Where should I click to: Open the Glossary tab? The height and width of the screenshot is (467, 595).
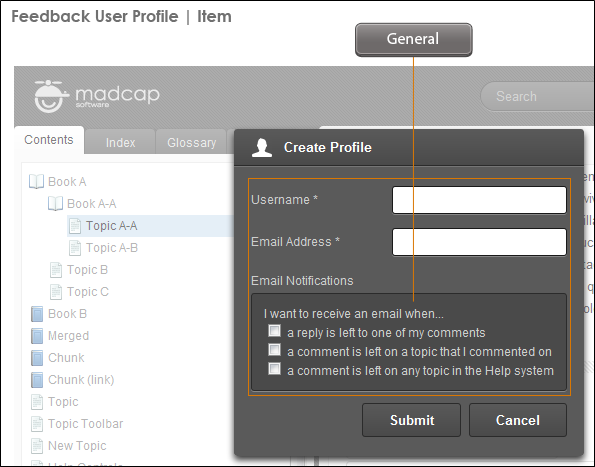192,142
